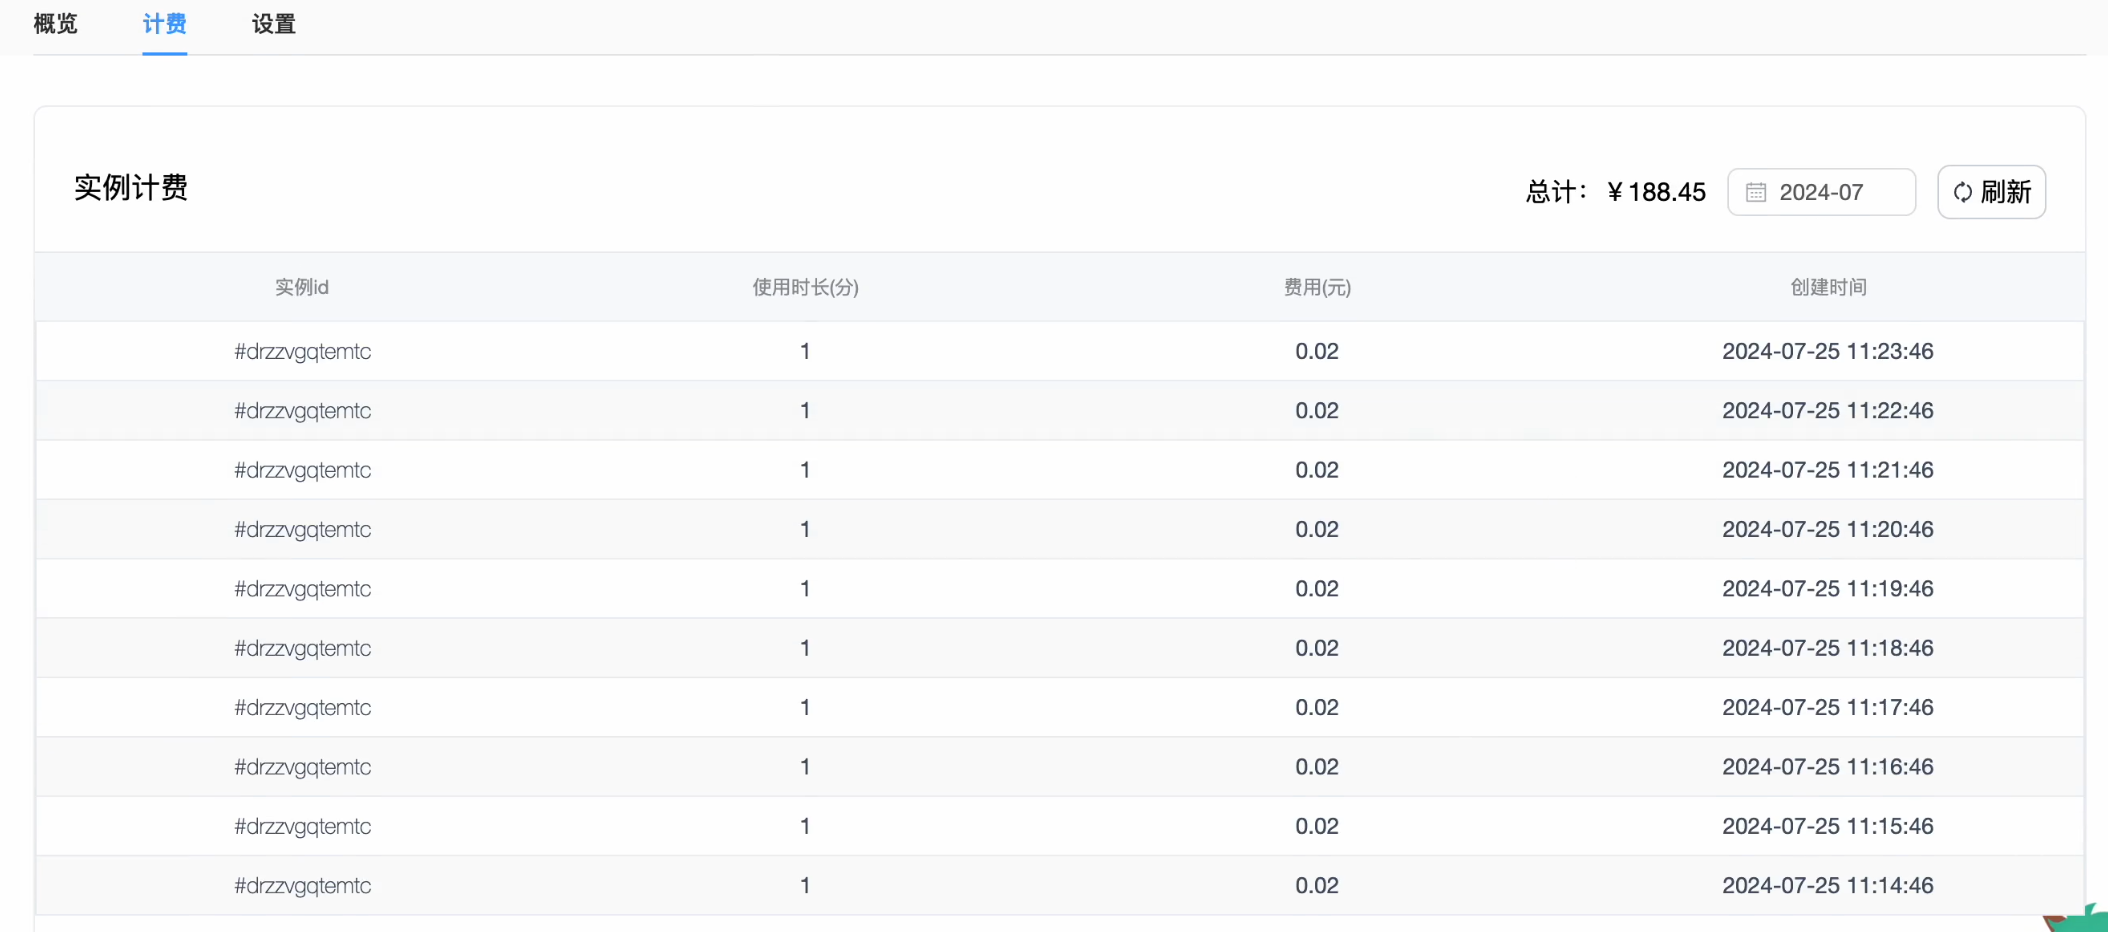Screen dimensions: 2108x932
Task: Click the 实例id column header
Action: pos(302,288)
